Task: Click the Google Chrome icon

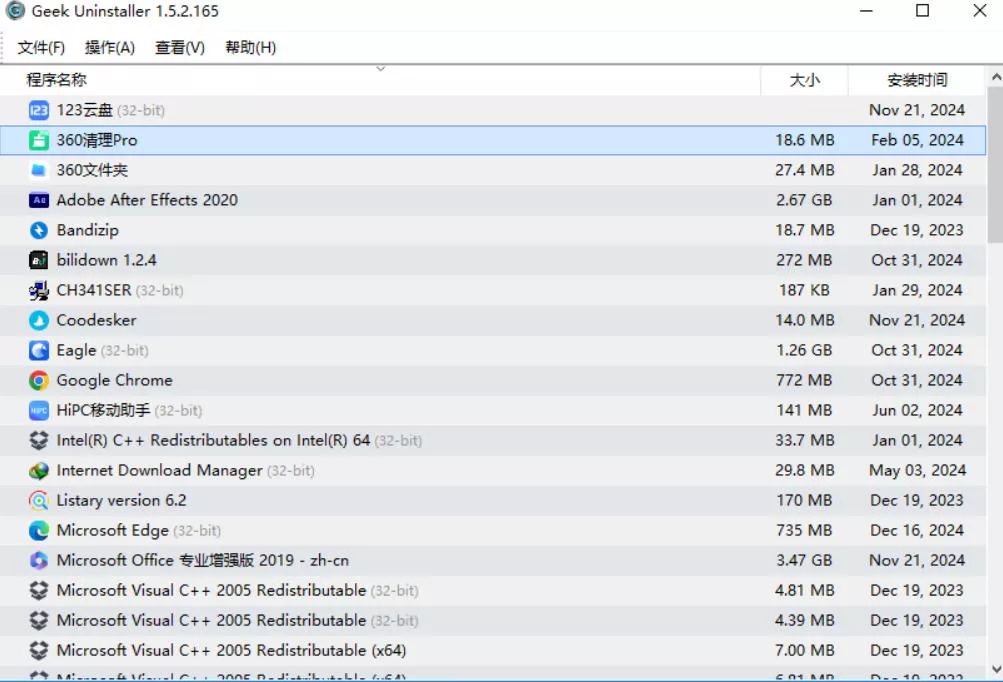Action: tap(38, 381)
